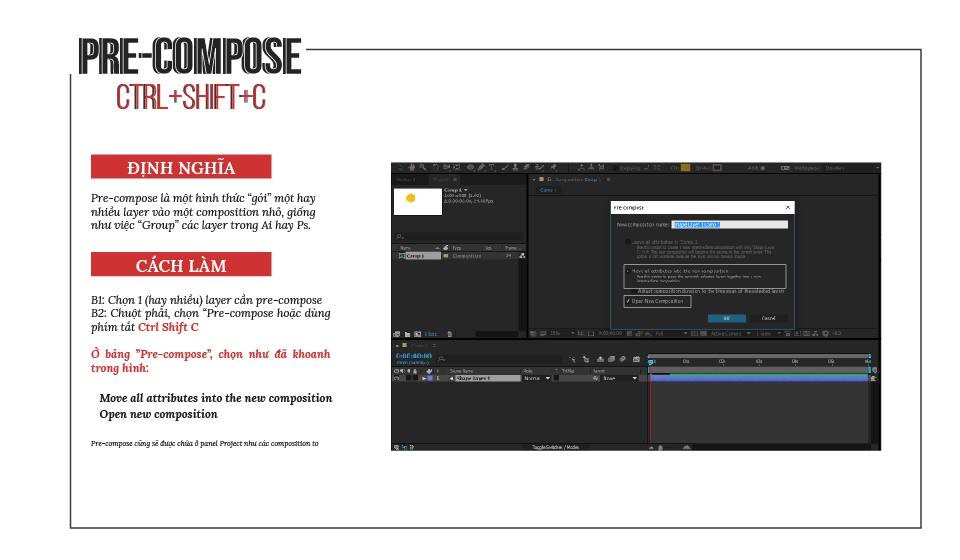Open the Normal blend mode dropdown

click(x=538, y=378)
